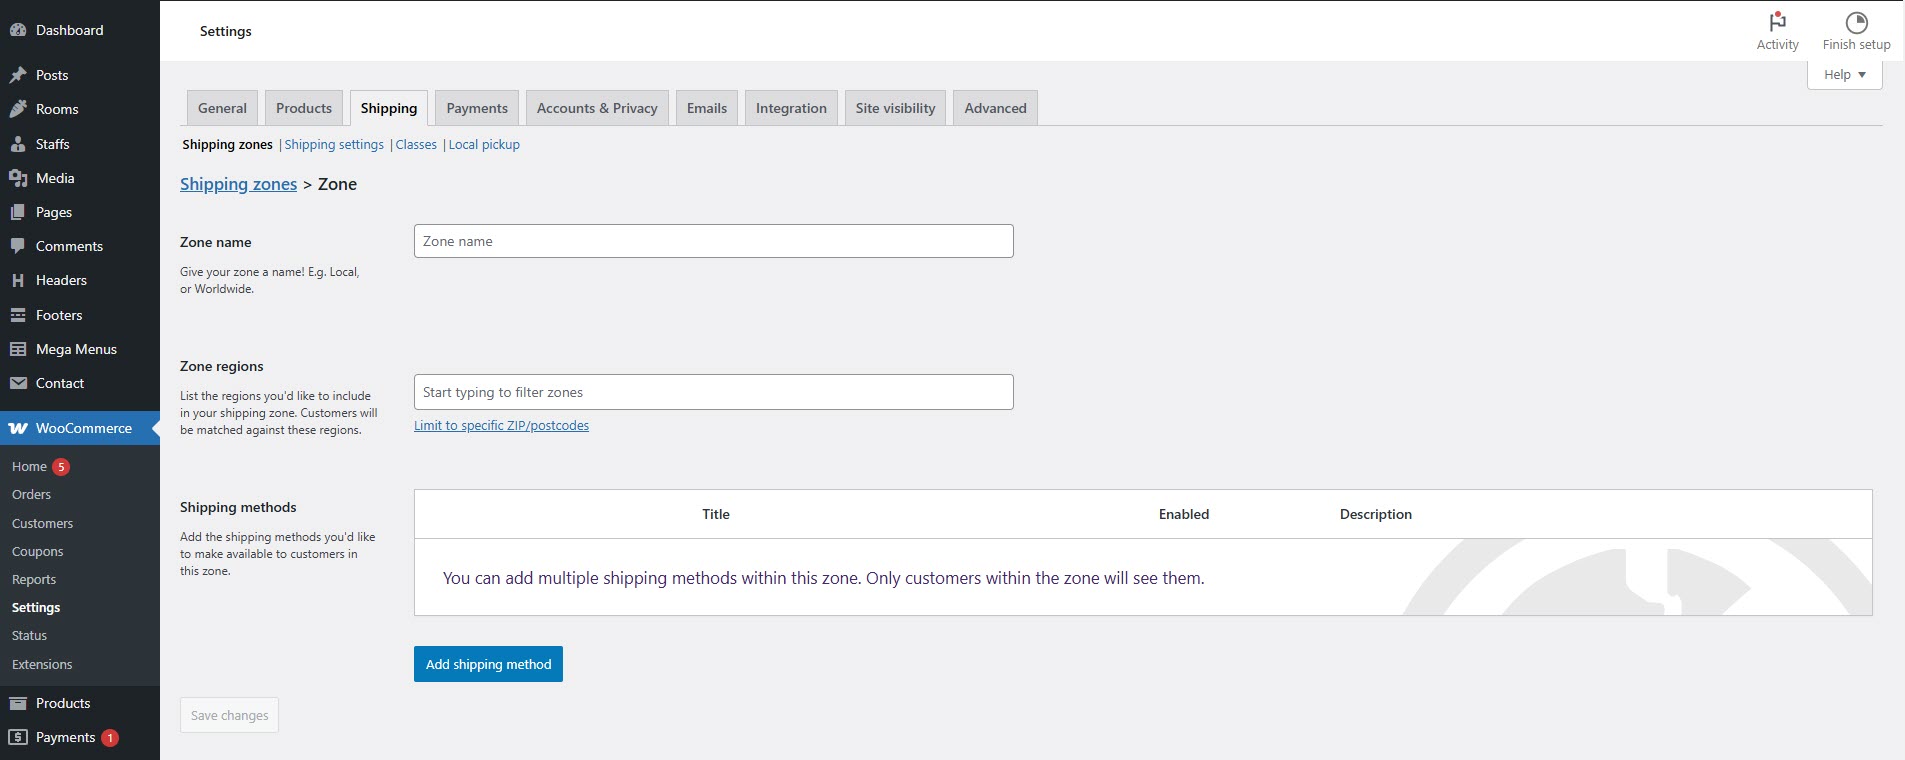Viewport: 1905px width, 760px height.
Task: Open the Activity flag icon
Action: click(x=1777, y=22)
